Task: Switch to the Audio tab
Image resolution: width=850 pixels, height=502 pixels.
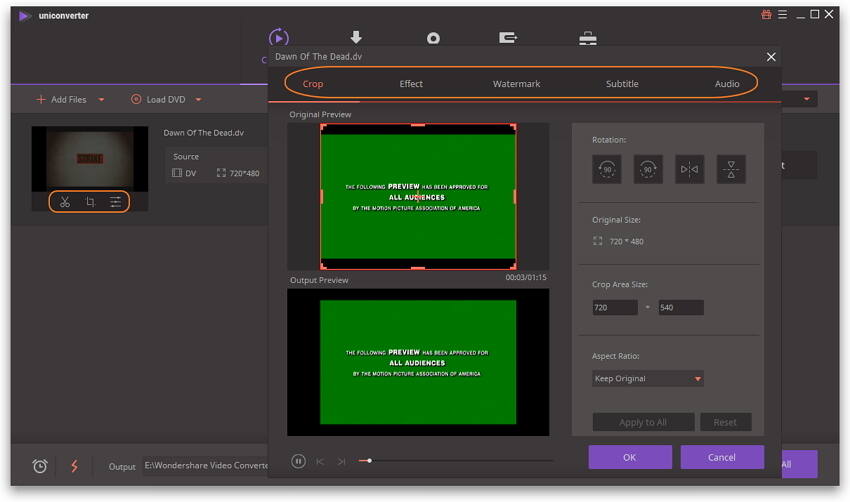Action: point(727,84)
